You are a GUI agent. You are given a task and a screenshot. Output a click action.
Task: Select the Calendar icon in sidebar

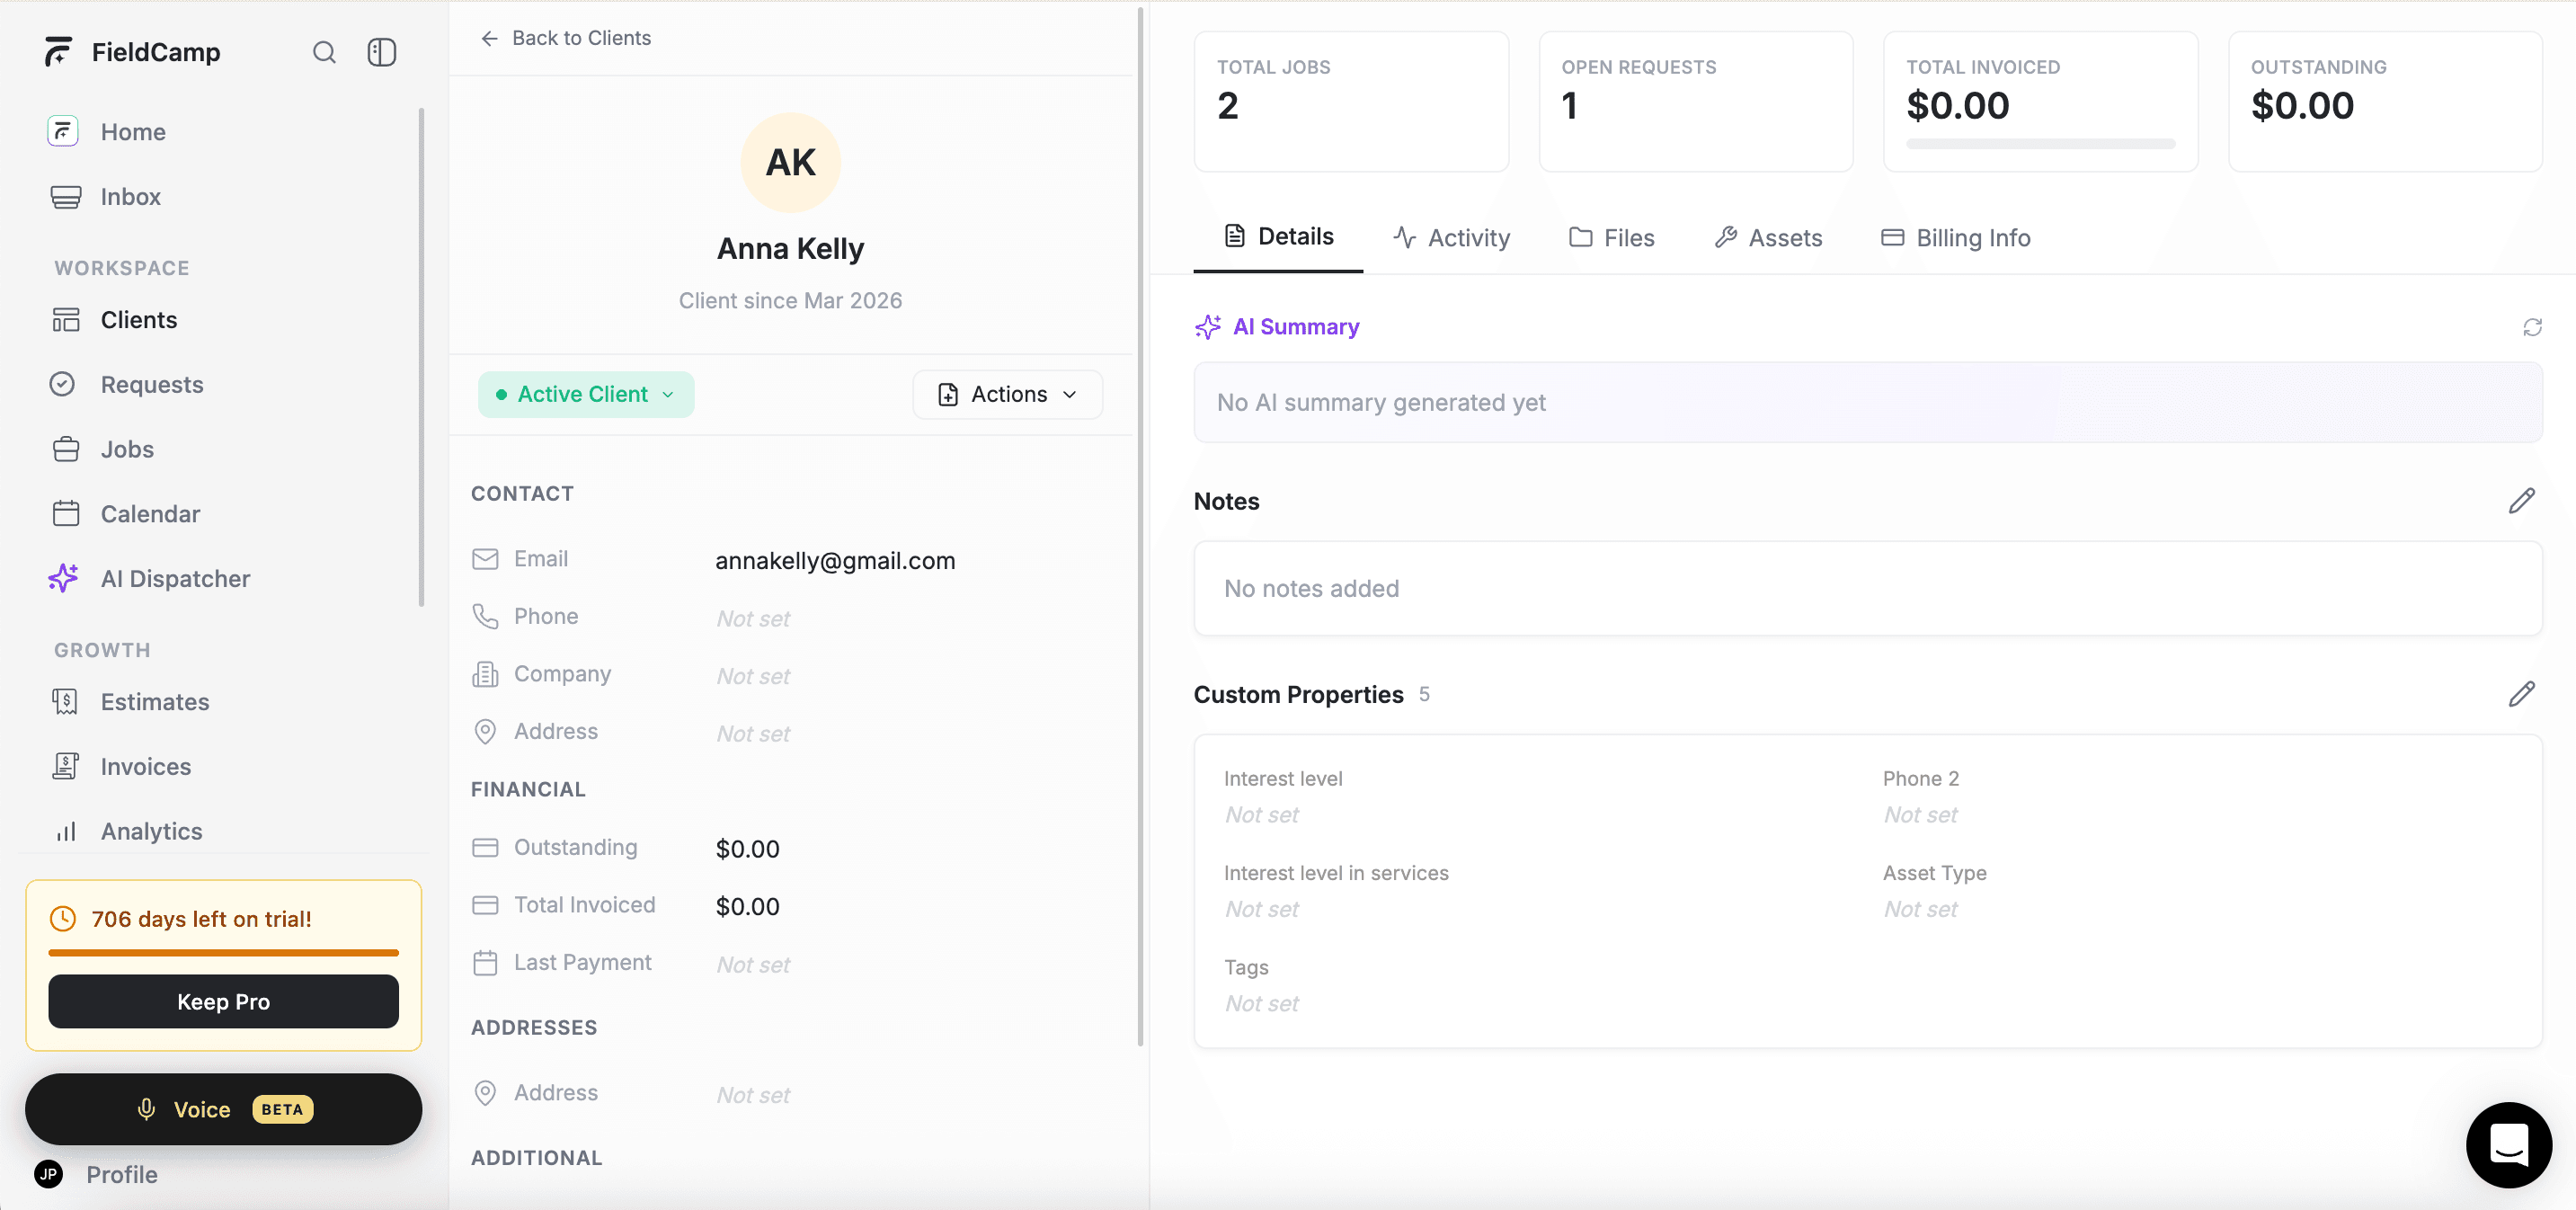click(x=65, y=513)
